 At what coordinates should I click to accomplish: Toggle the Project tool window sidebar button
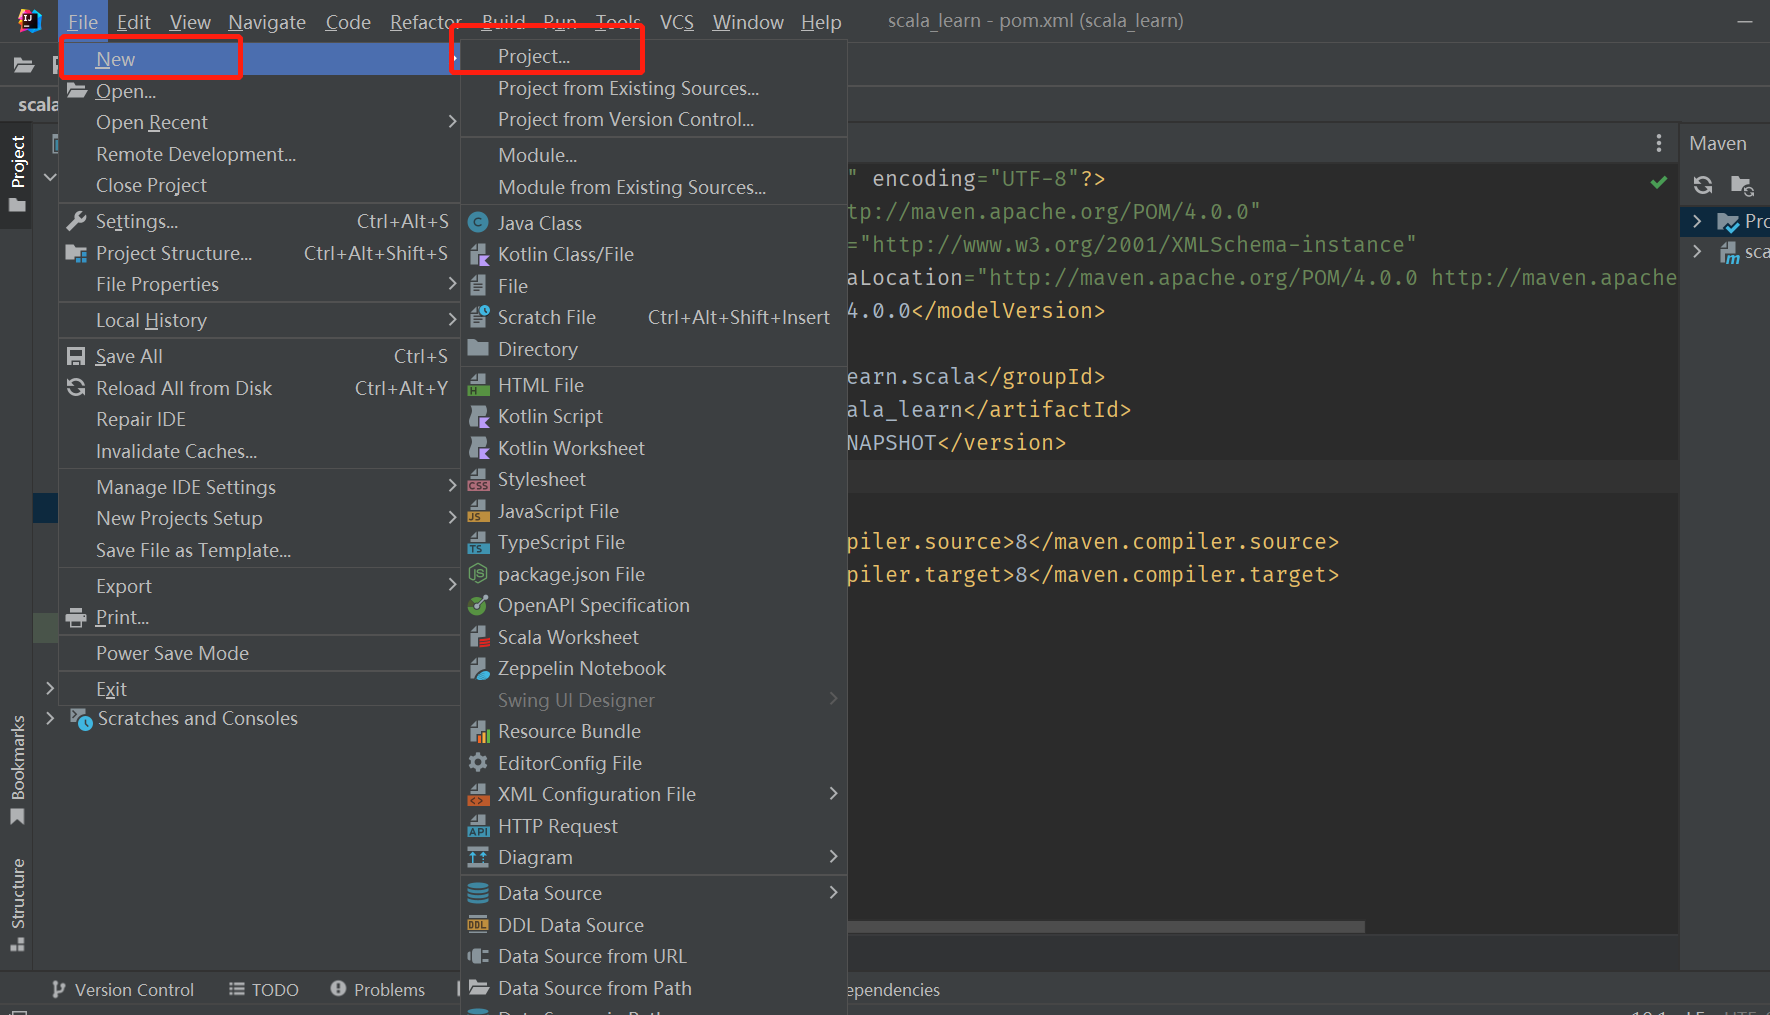[x=17, y=174]
